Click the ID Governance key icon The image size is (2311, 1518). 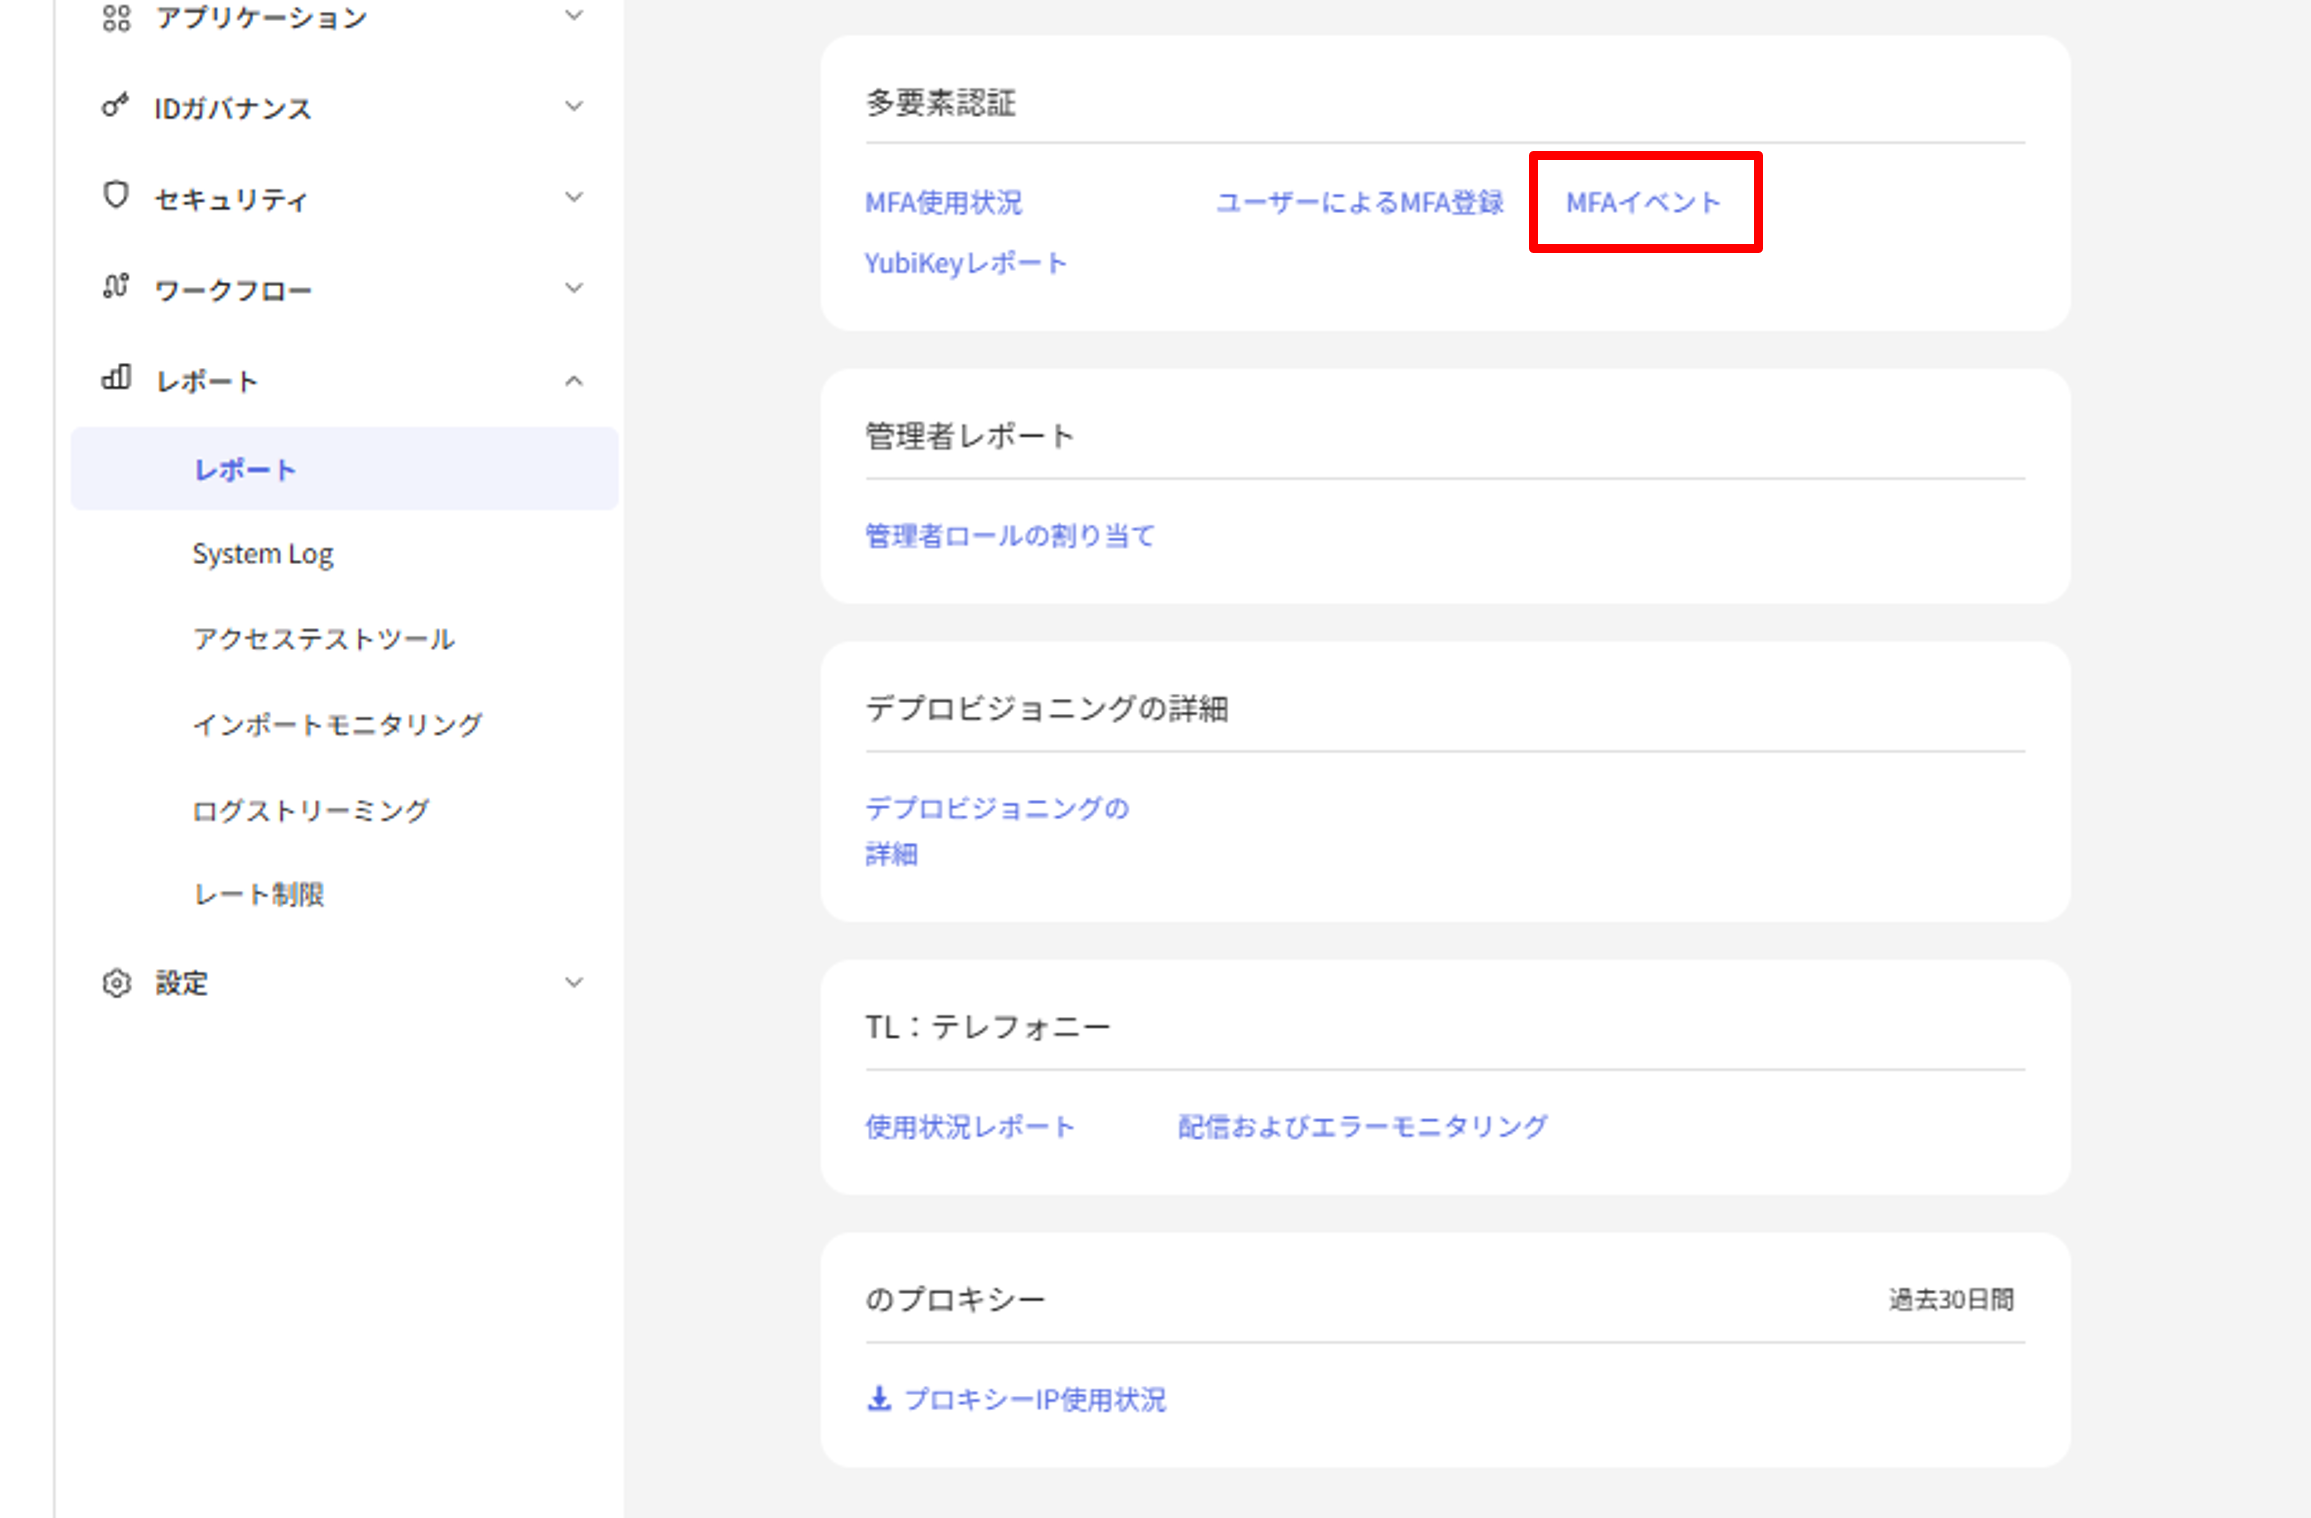tap(116, 106)
